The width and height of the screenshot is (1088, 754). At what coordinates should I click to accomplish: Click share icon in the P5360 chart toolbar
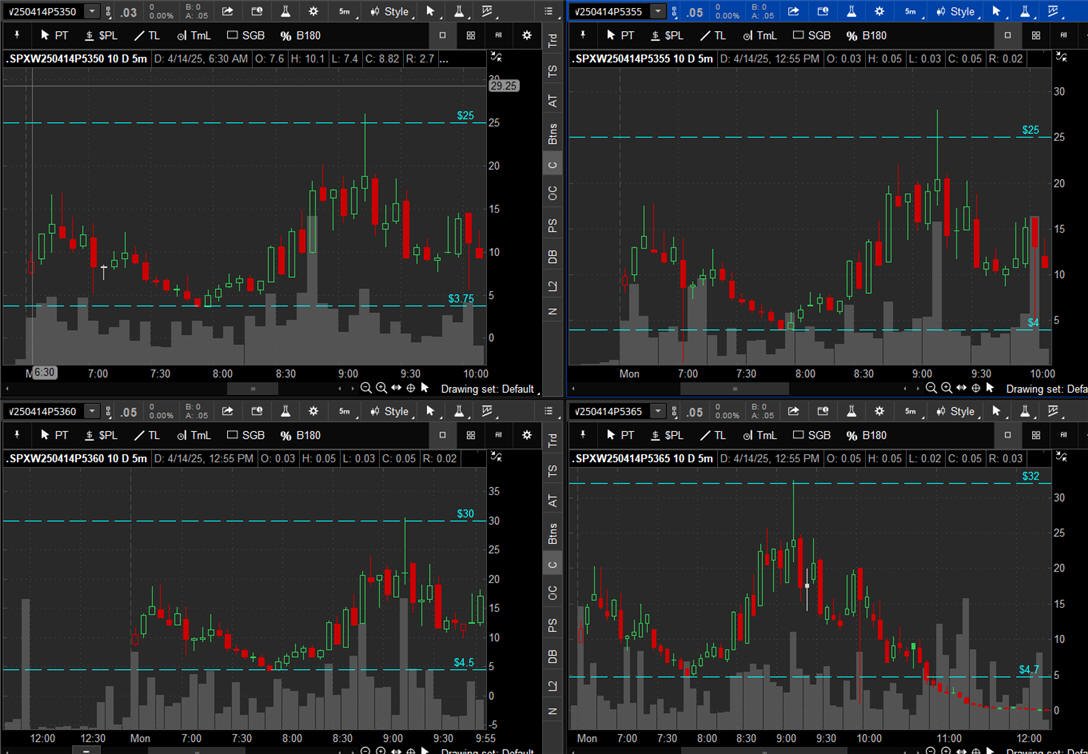coord(228,411)
